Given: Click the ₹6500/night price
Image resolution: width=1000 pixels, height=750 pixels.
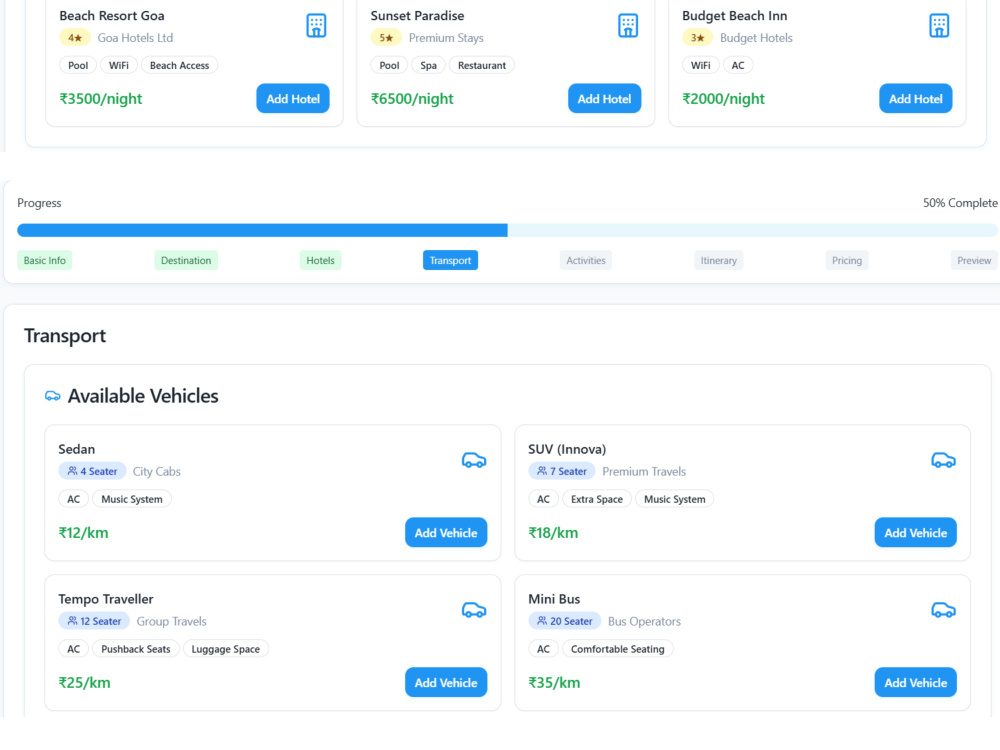Looking at the screenshot, I should coord(412,99).
